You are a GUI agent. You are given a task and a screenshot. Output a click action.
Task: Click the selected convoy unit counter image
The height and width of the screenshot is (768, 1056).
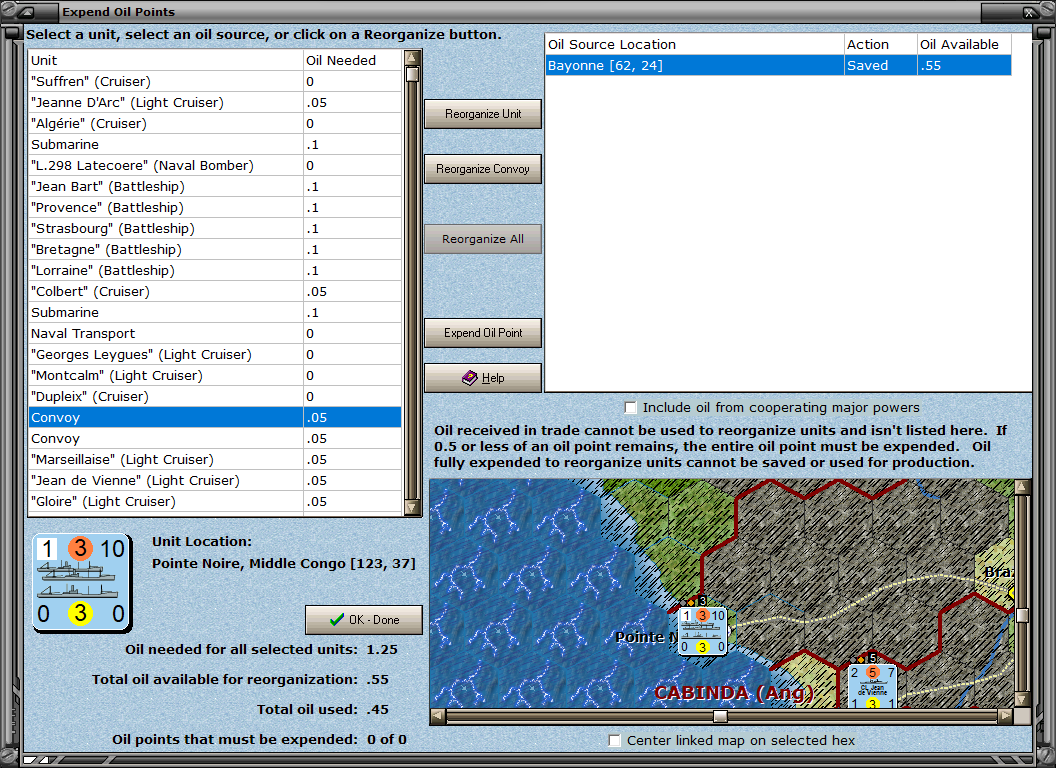82,584
